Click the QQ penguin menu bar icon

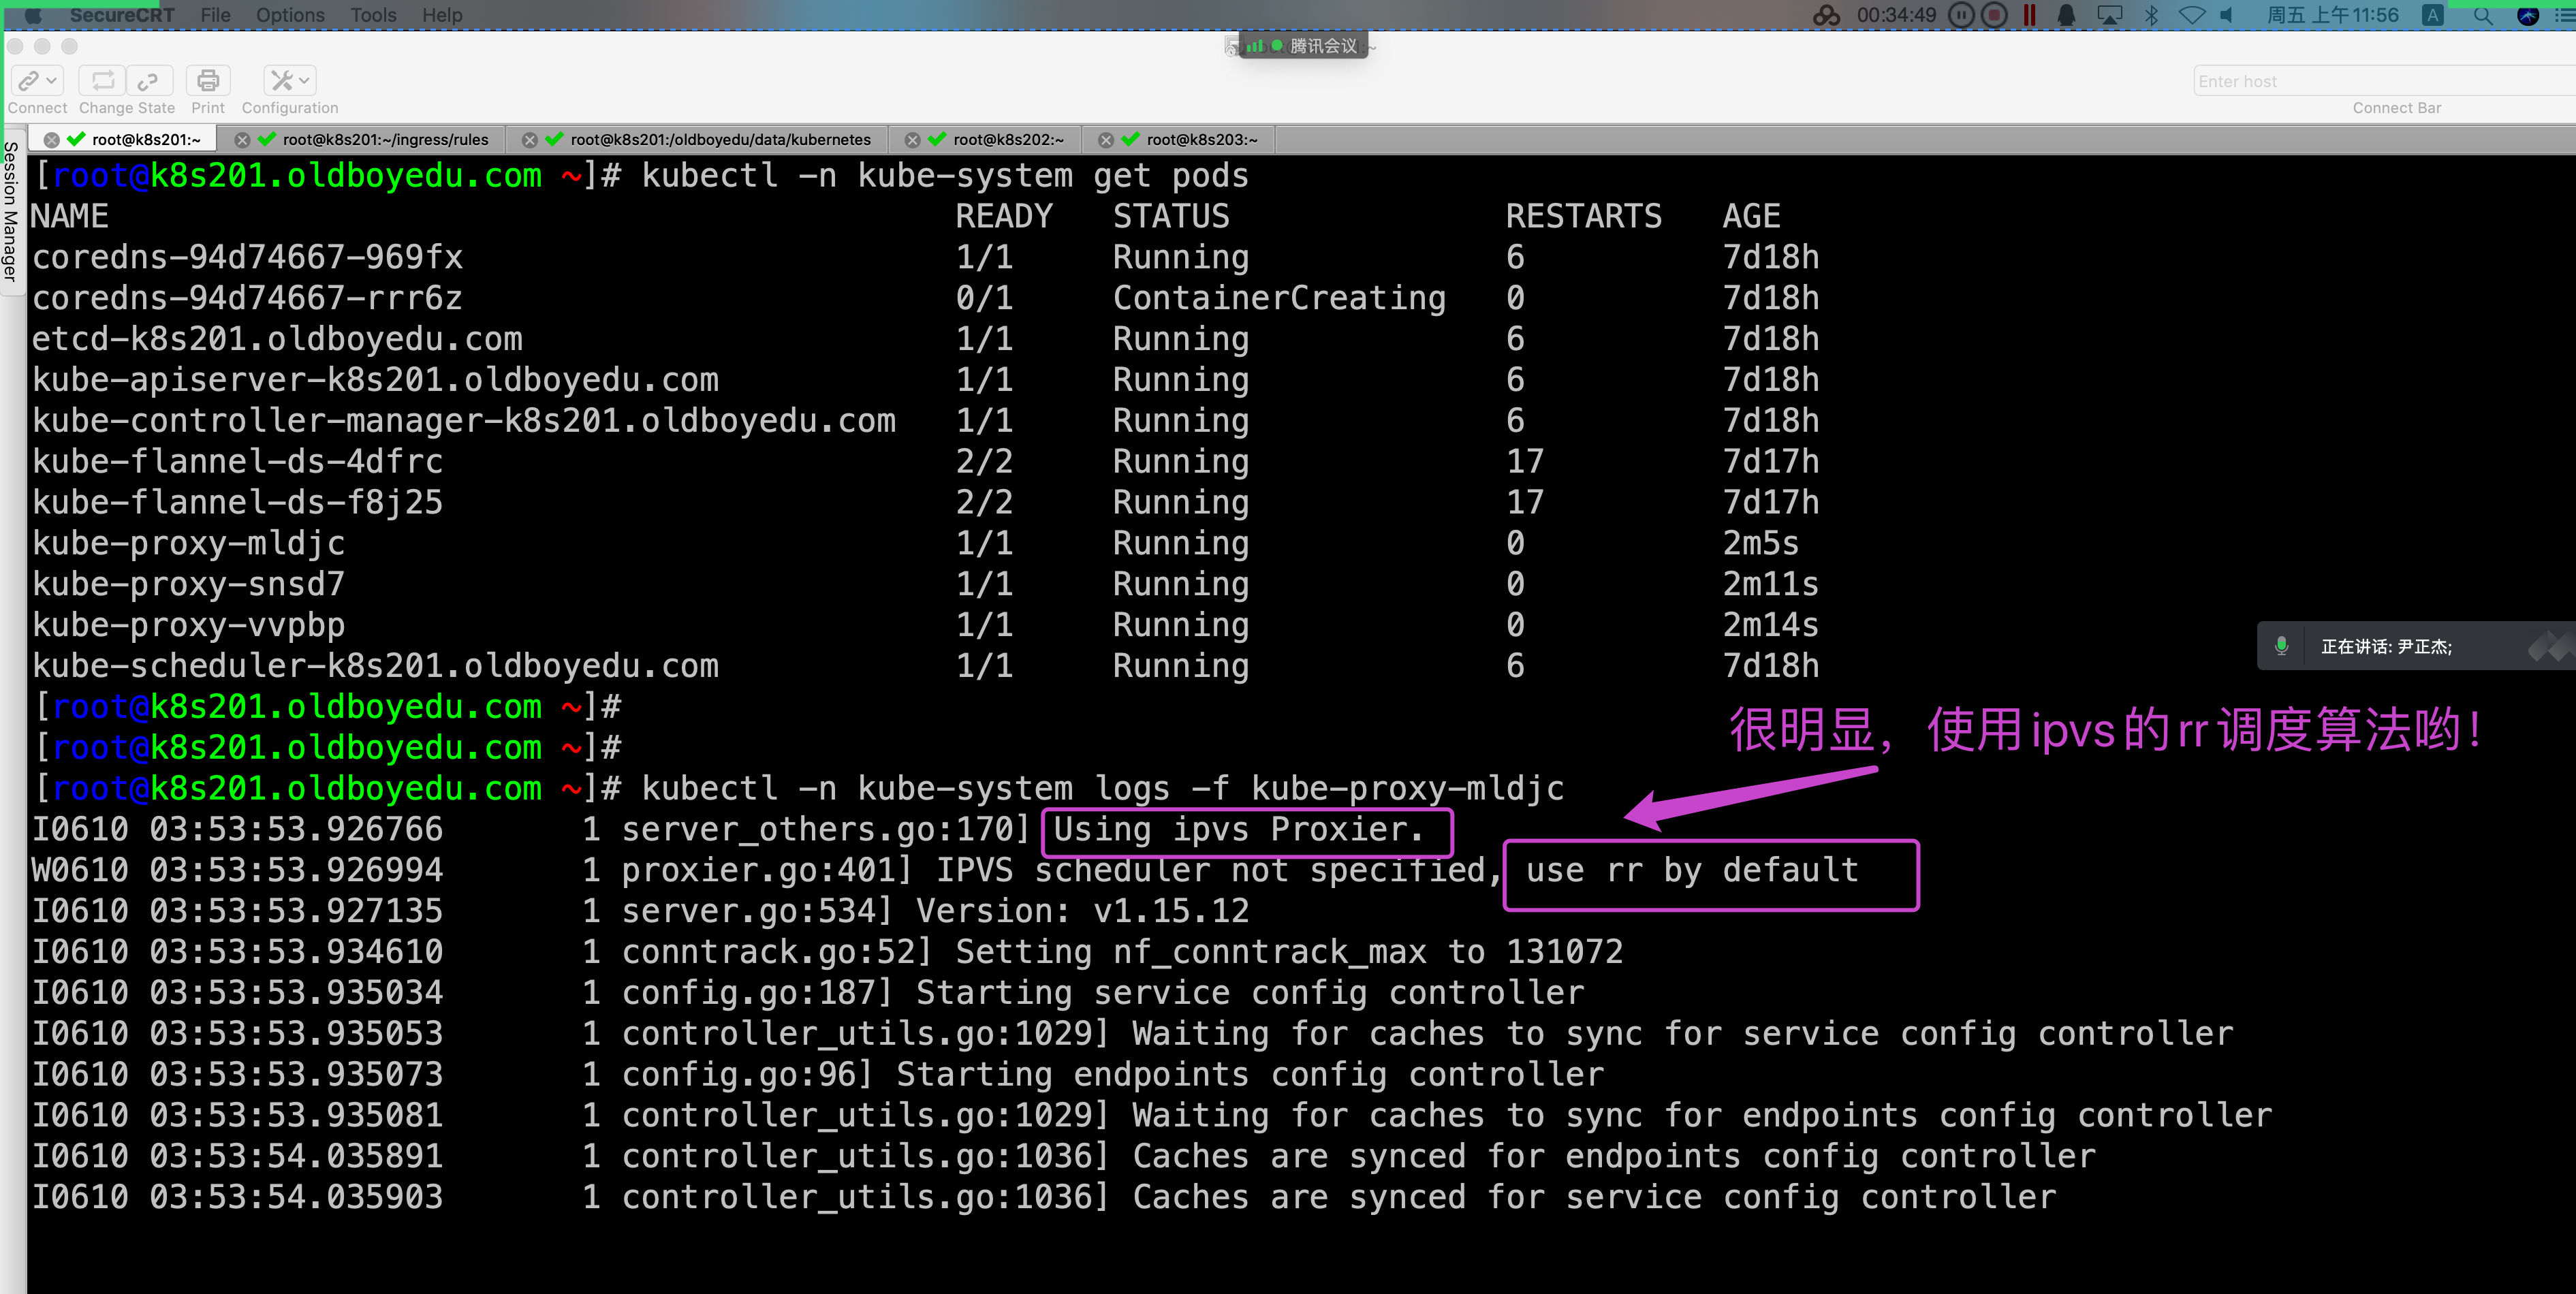[x=2066, y=15]
